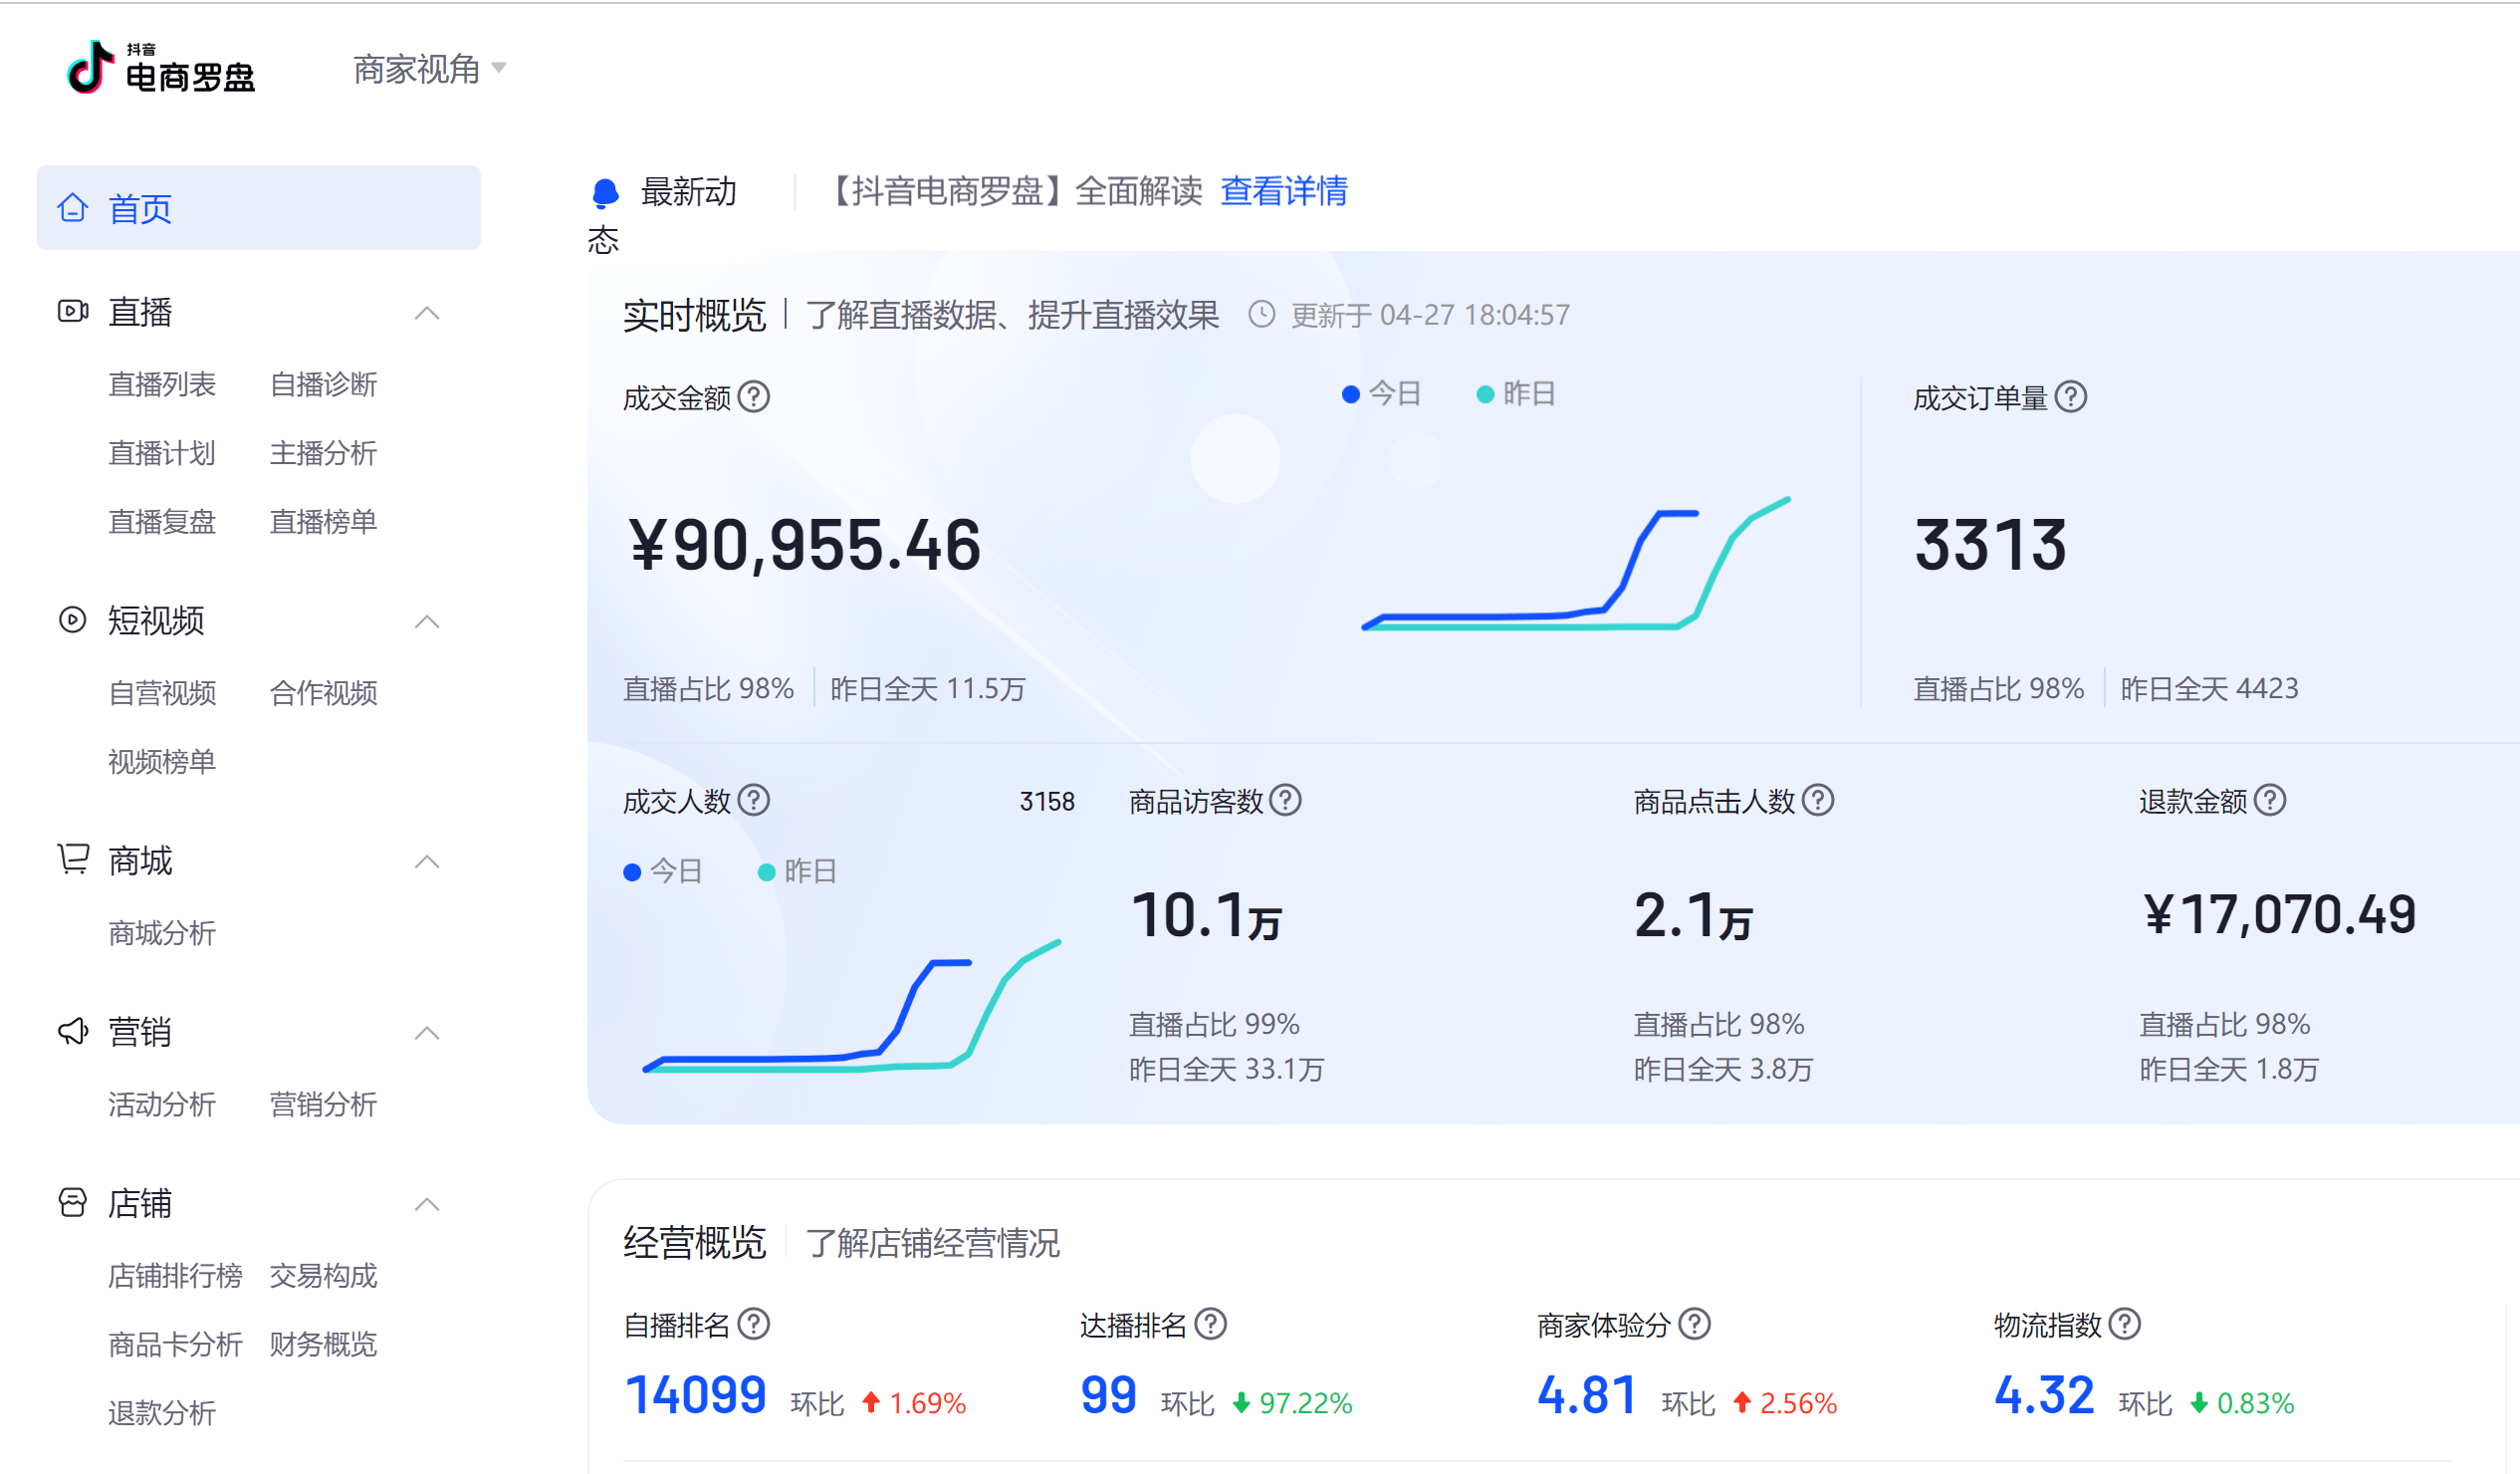Open 店铺排行榜
Viewport: 2520px width, 1474px height.
pos(175,1275)
